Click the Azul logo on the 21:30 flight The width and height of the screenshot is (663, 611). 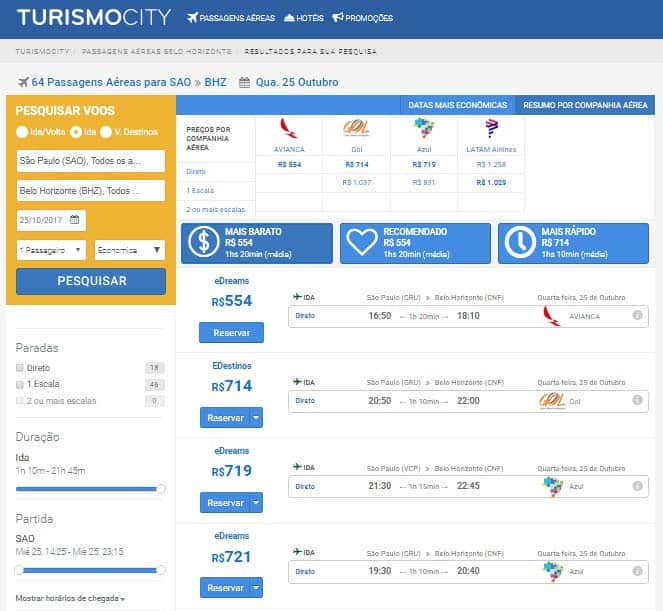point(553,486)
